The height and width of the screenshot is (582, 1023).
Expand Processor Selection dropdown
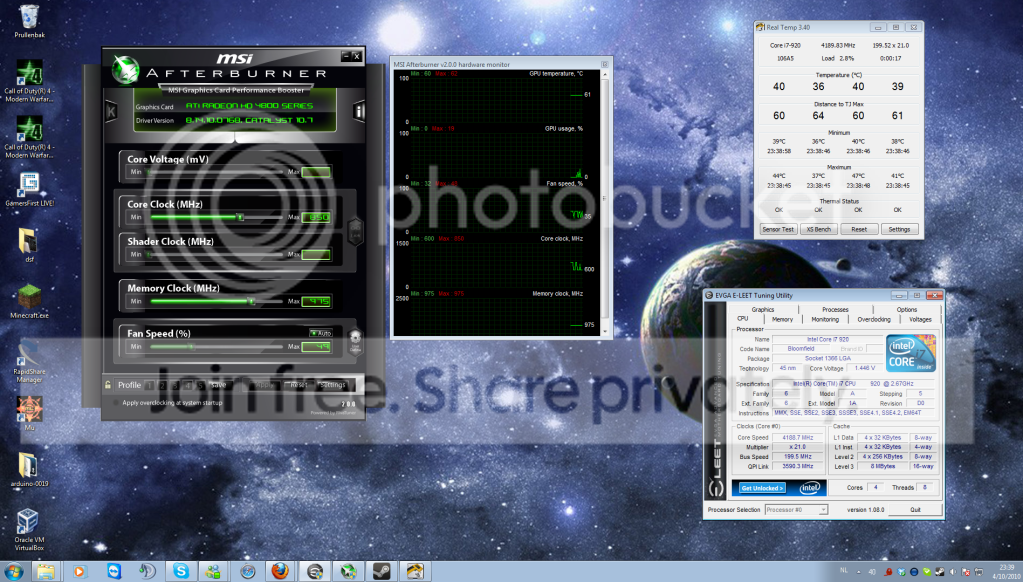[x=823, y=510]
